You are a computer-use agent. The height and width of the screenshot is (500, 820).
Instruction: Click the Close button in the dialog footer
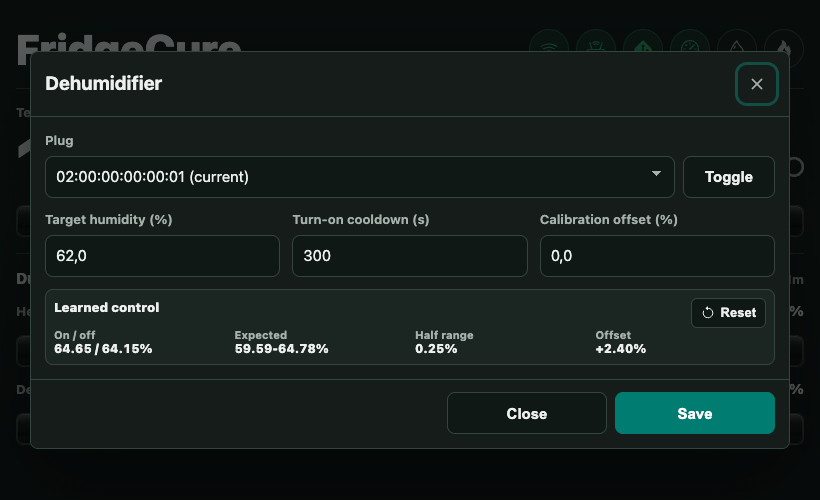527,413
